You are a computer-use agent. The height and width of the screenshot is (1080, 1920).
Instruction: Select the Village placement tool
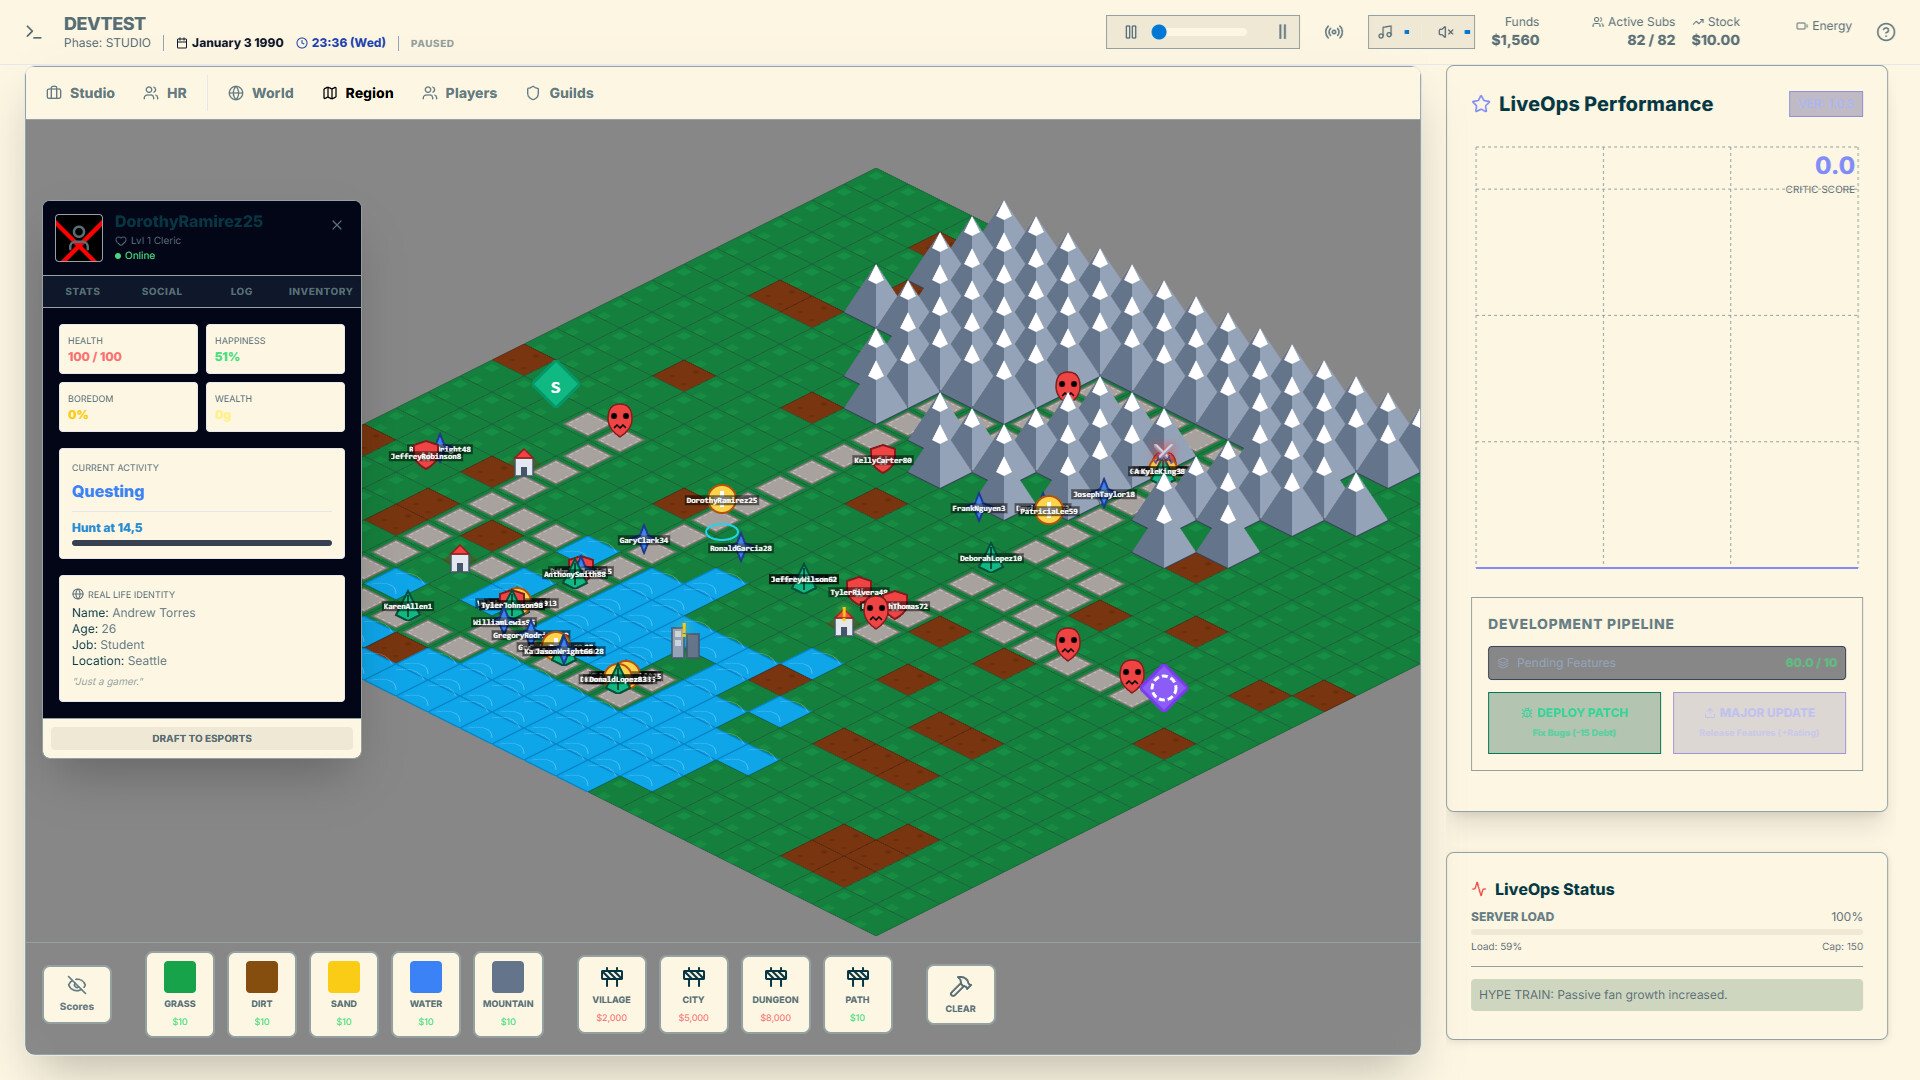[x=611, y=994]
